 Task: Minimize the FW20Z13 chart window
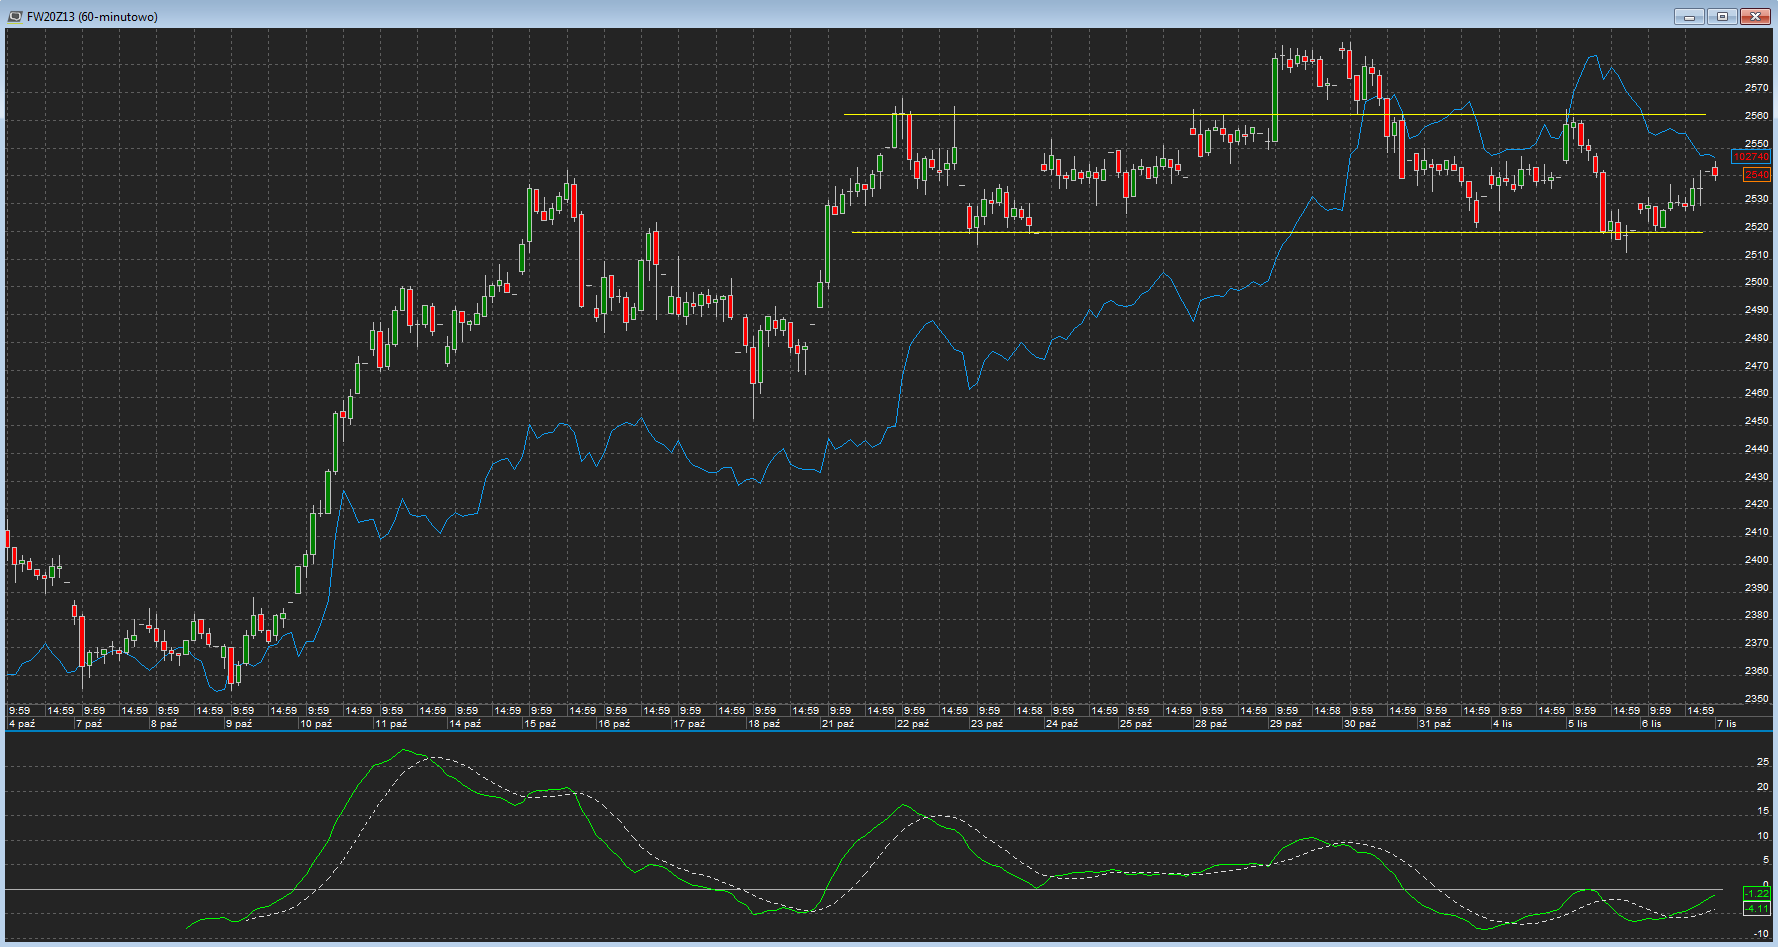[x=1689, y=16]
